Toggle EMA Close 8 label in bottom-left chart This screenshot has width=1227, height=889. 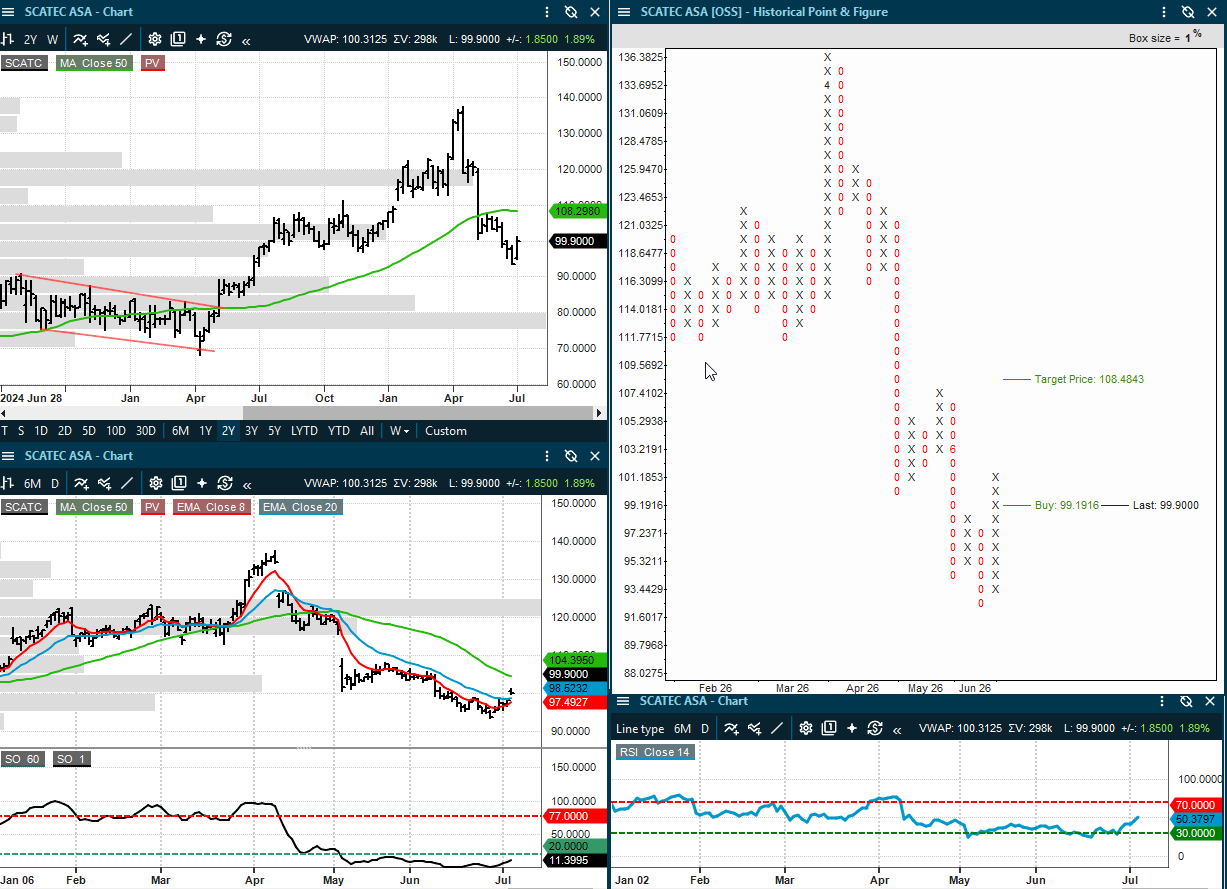(212, 507)
